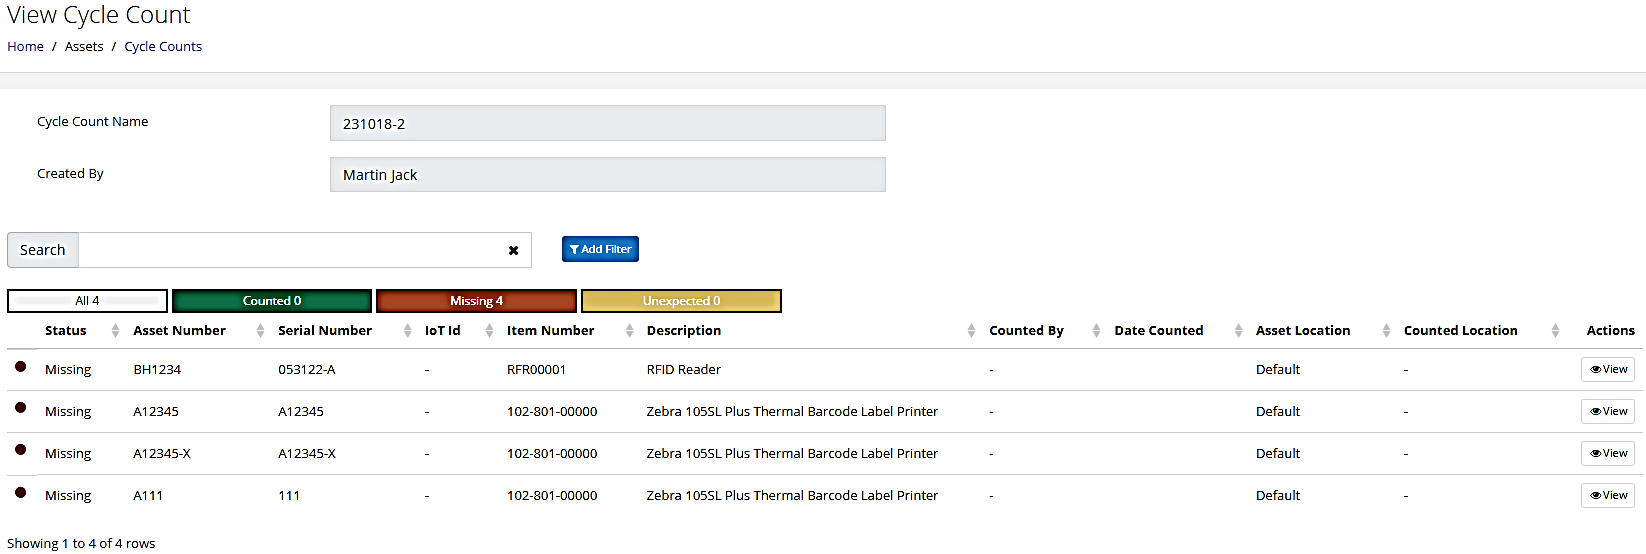Sort by Item Number column arrows
The height and width of the screenshot is (554, 1646).
(629, 331)
